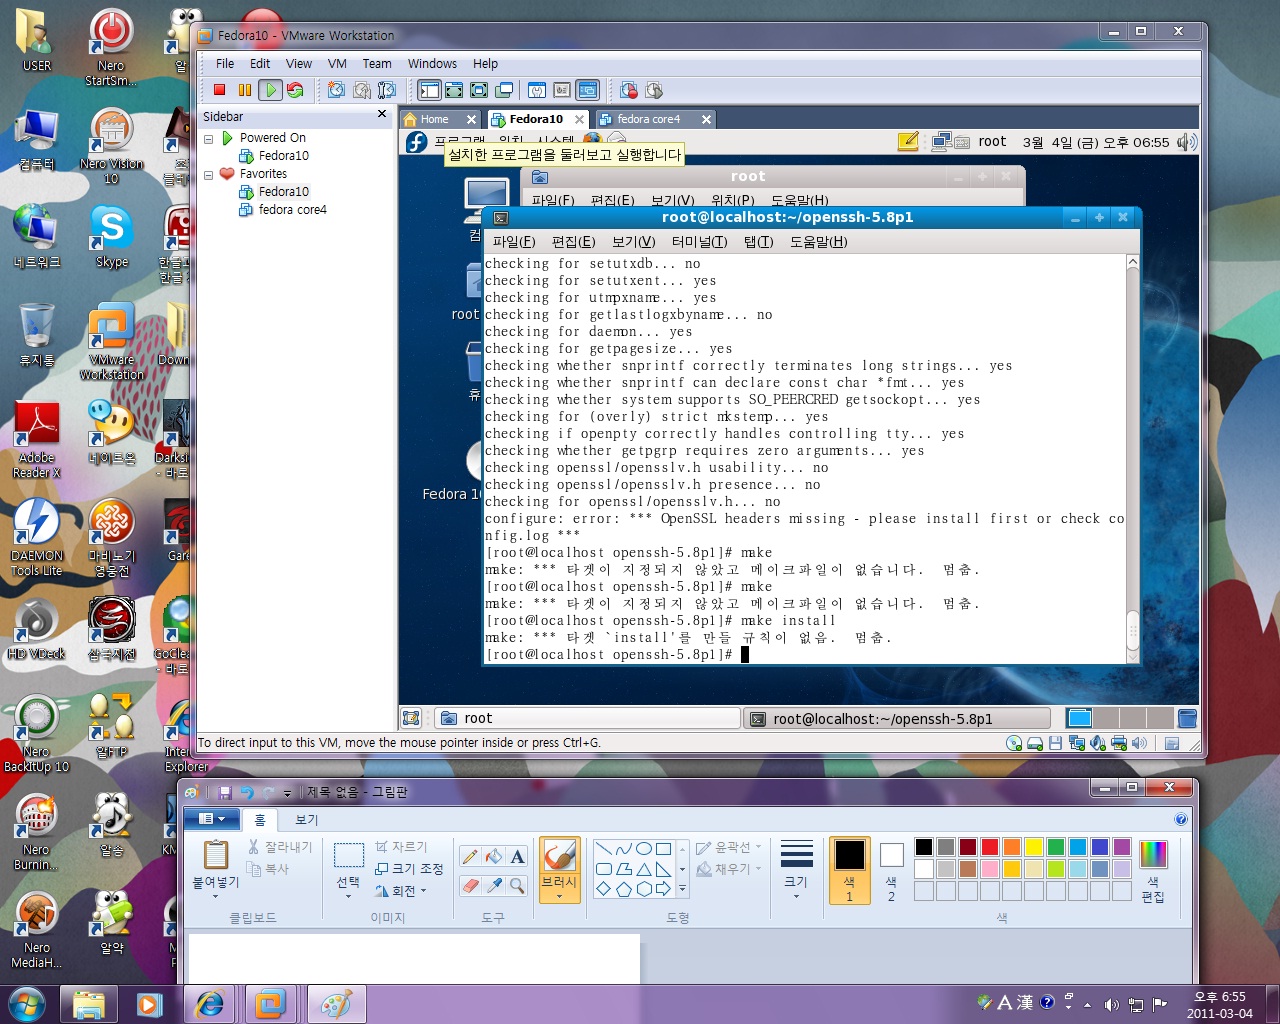Click the Reset virtual machine icon
The image size is (1280, 1024).
pyautogui.click(x=295, y=90)
